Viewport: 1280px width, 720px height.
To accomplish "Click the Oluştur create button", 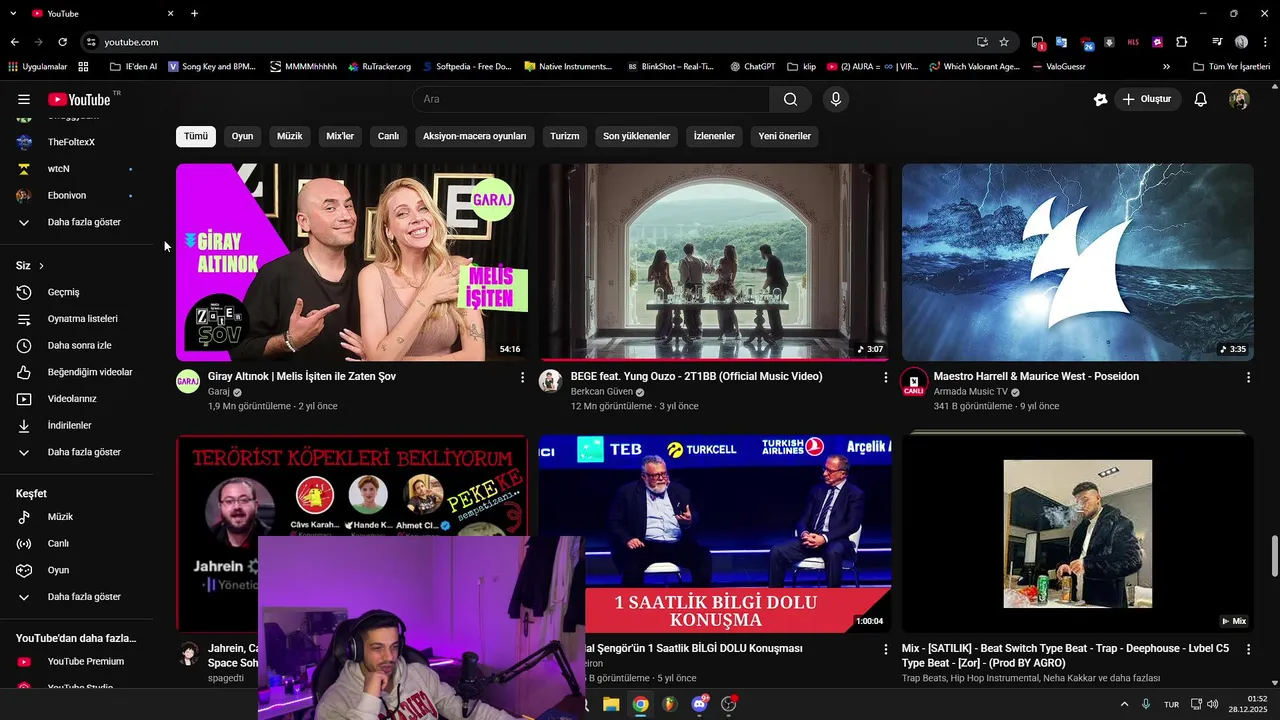I will 1148,99.
